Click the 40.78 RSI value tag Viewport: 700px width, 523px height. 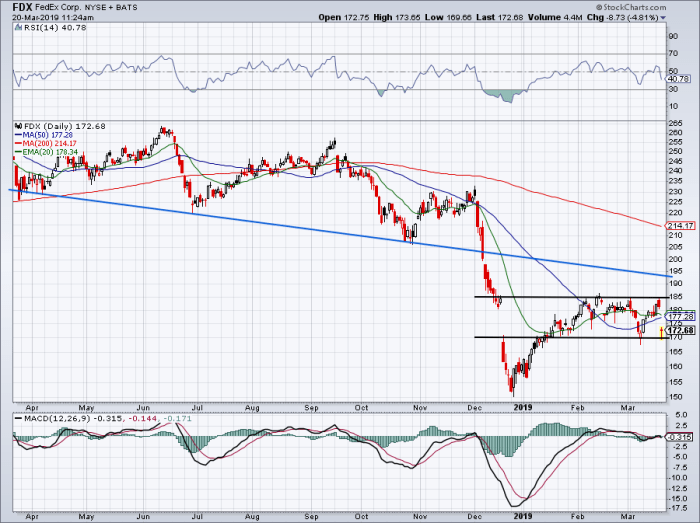pyautogui.click(x=679, y=79)
